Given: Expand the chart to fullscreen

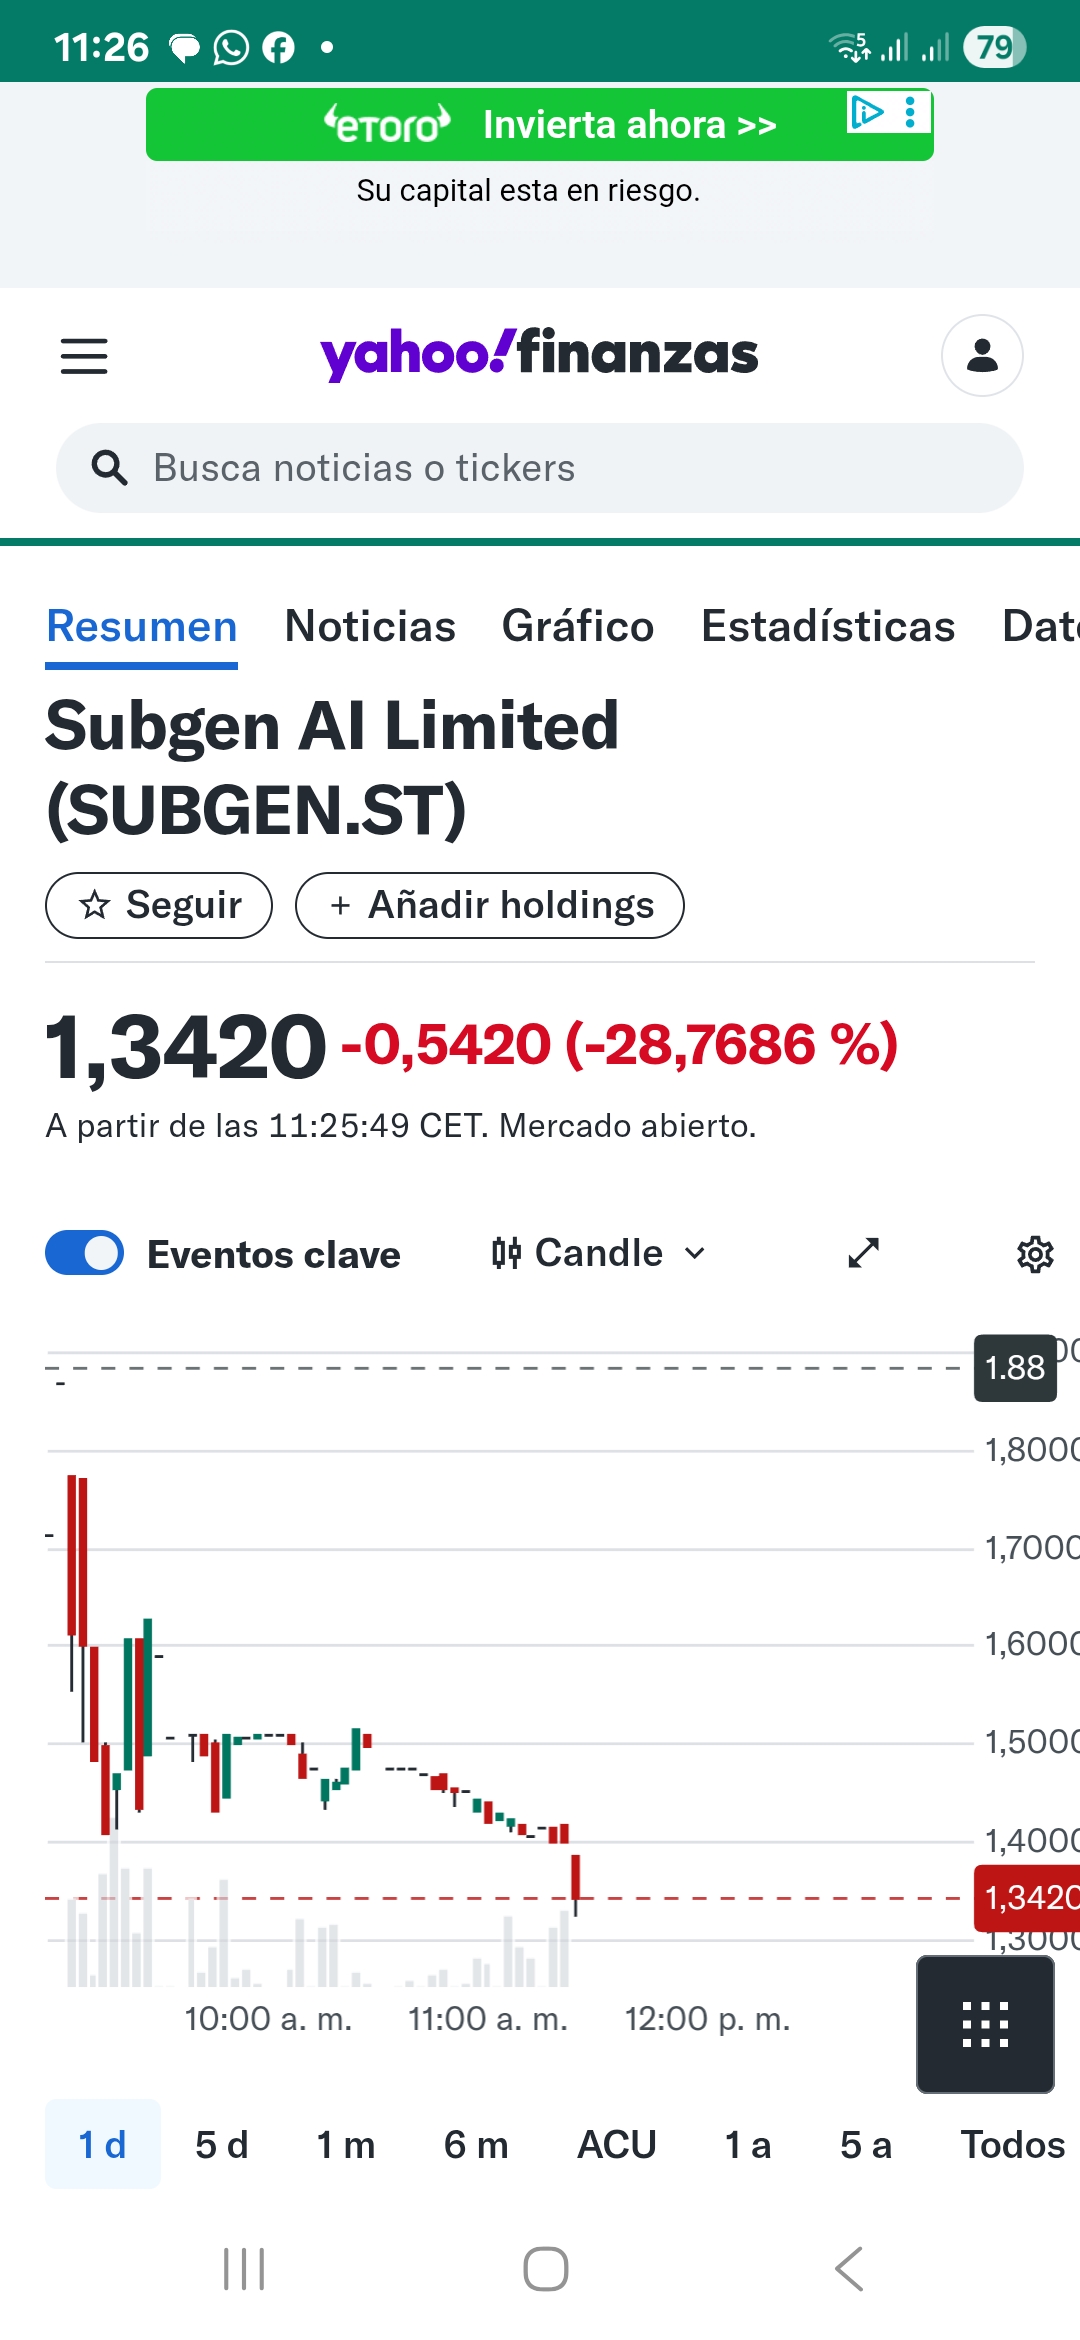Looking at the screenshot, I should pos(863,1253).
